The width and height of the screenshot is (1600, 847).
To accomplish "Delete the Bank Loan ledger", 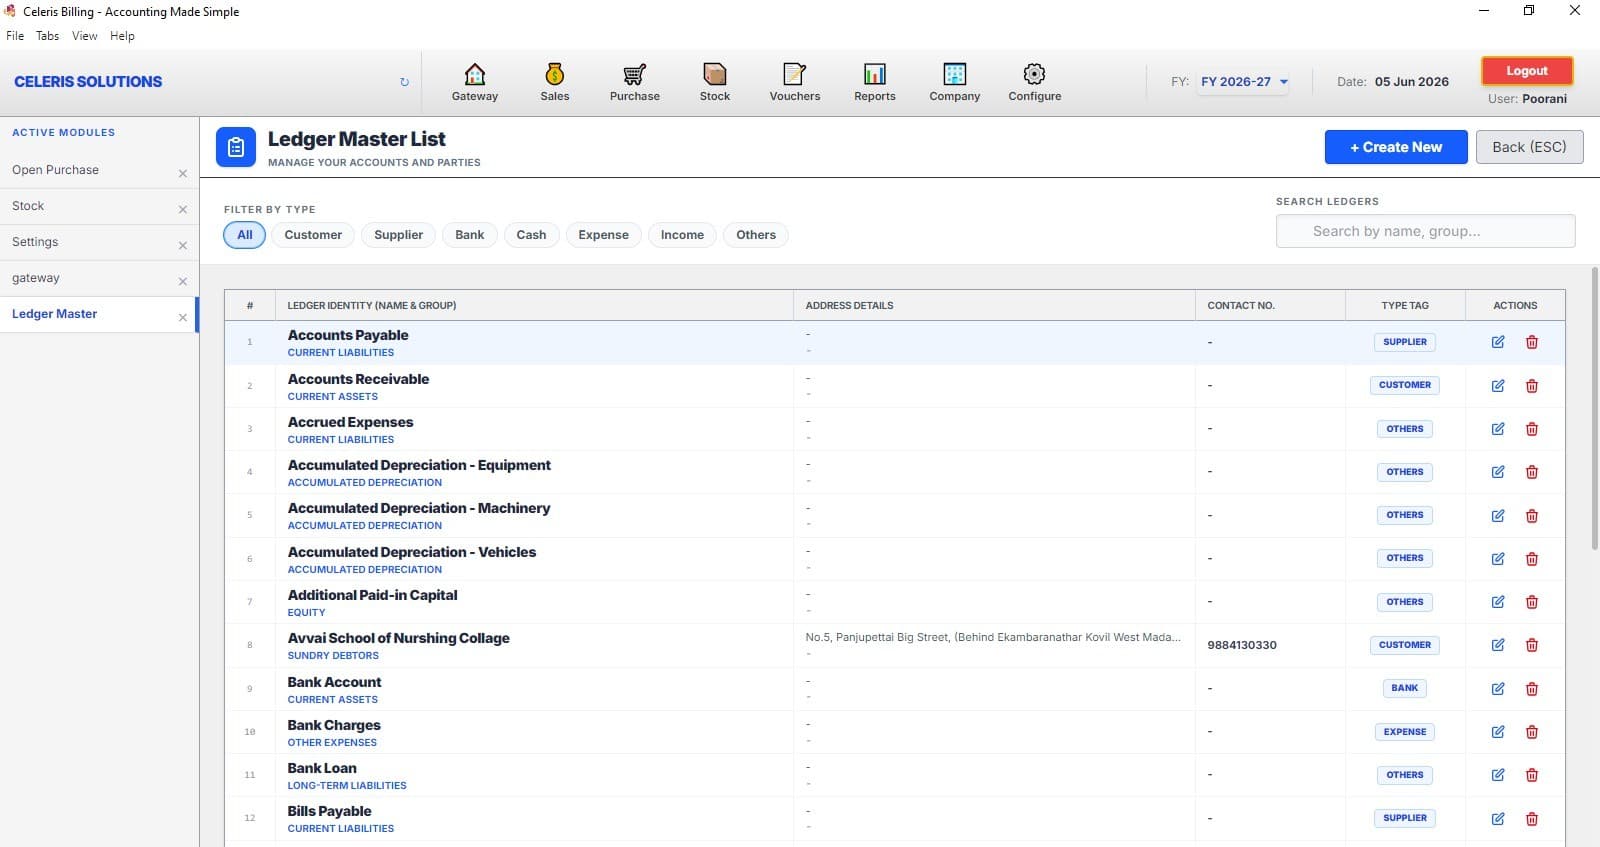I will (1531, 775).
